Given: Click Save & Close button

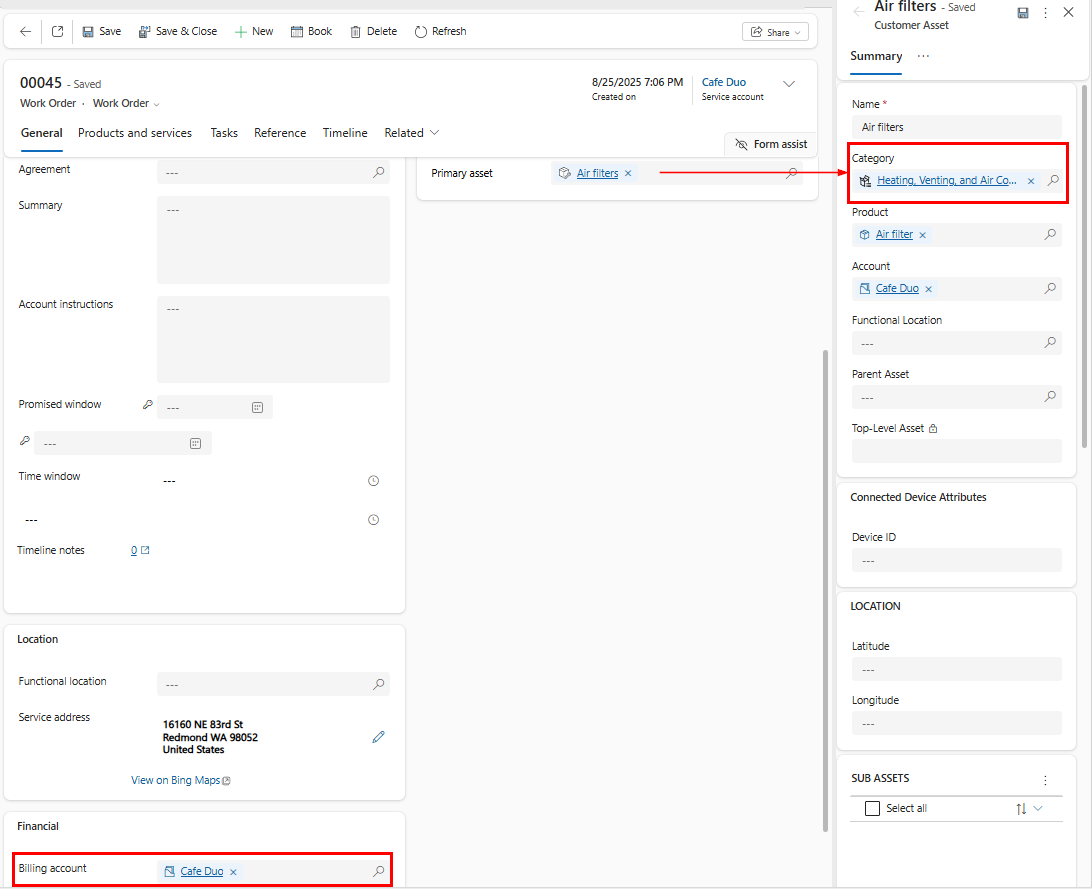Looking at the screenshot, I should [178, 31].
